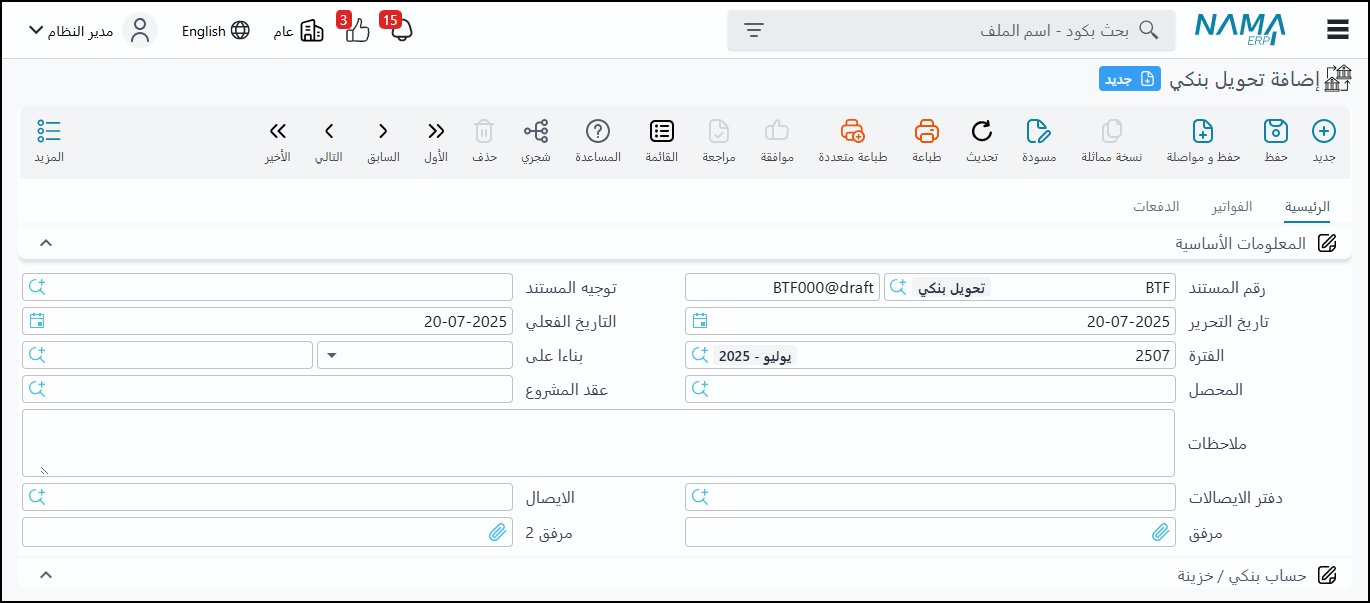The width and height of the screenshot is (1370, 603).
Task: Click inside the Notes (ملاحظات) text area
Action: click(598, 442)
